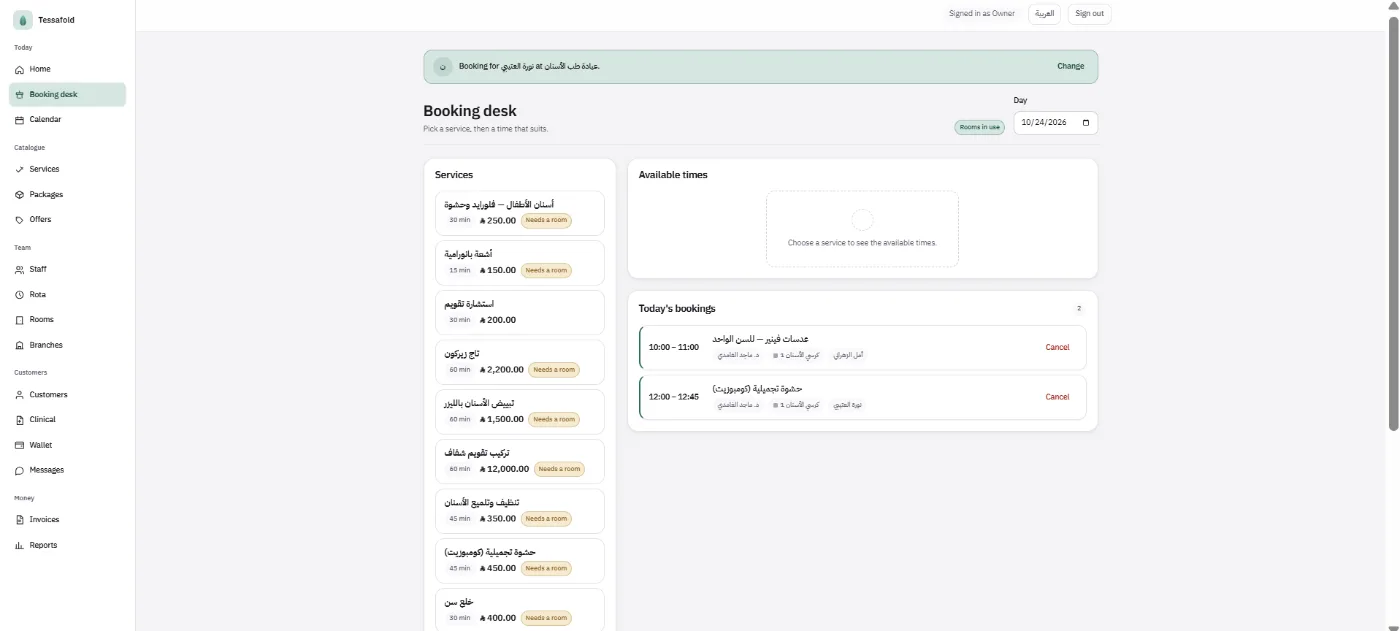Click the Clinical document icon
The width and height of the screenshot is (1400, 631).
[20, 420]
